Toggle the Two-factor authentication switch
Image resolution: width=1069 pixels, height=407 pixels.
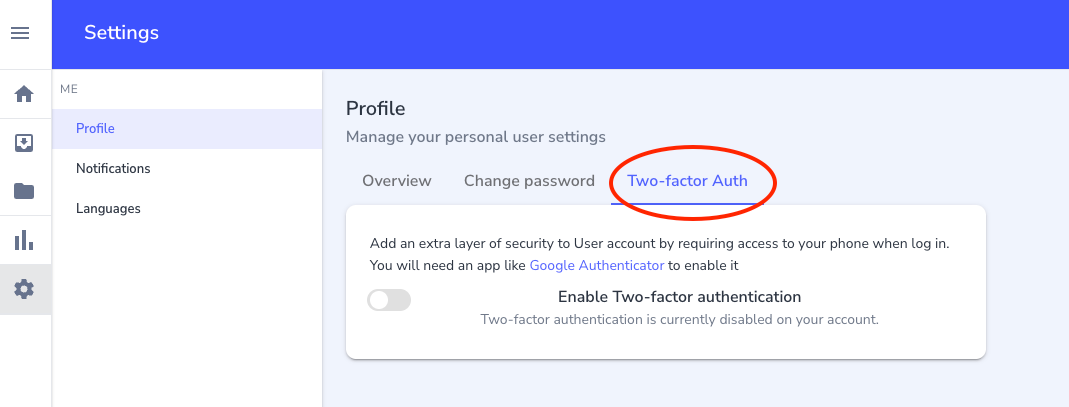pyautogui.click(x=389, y=299)
